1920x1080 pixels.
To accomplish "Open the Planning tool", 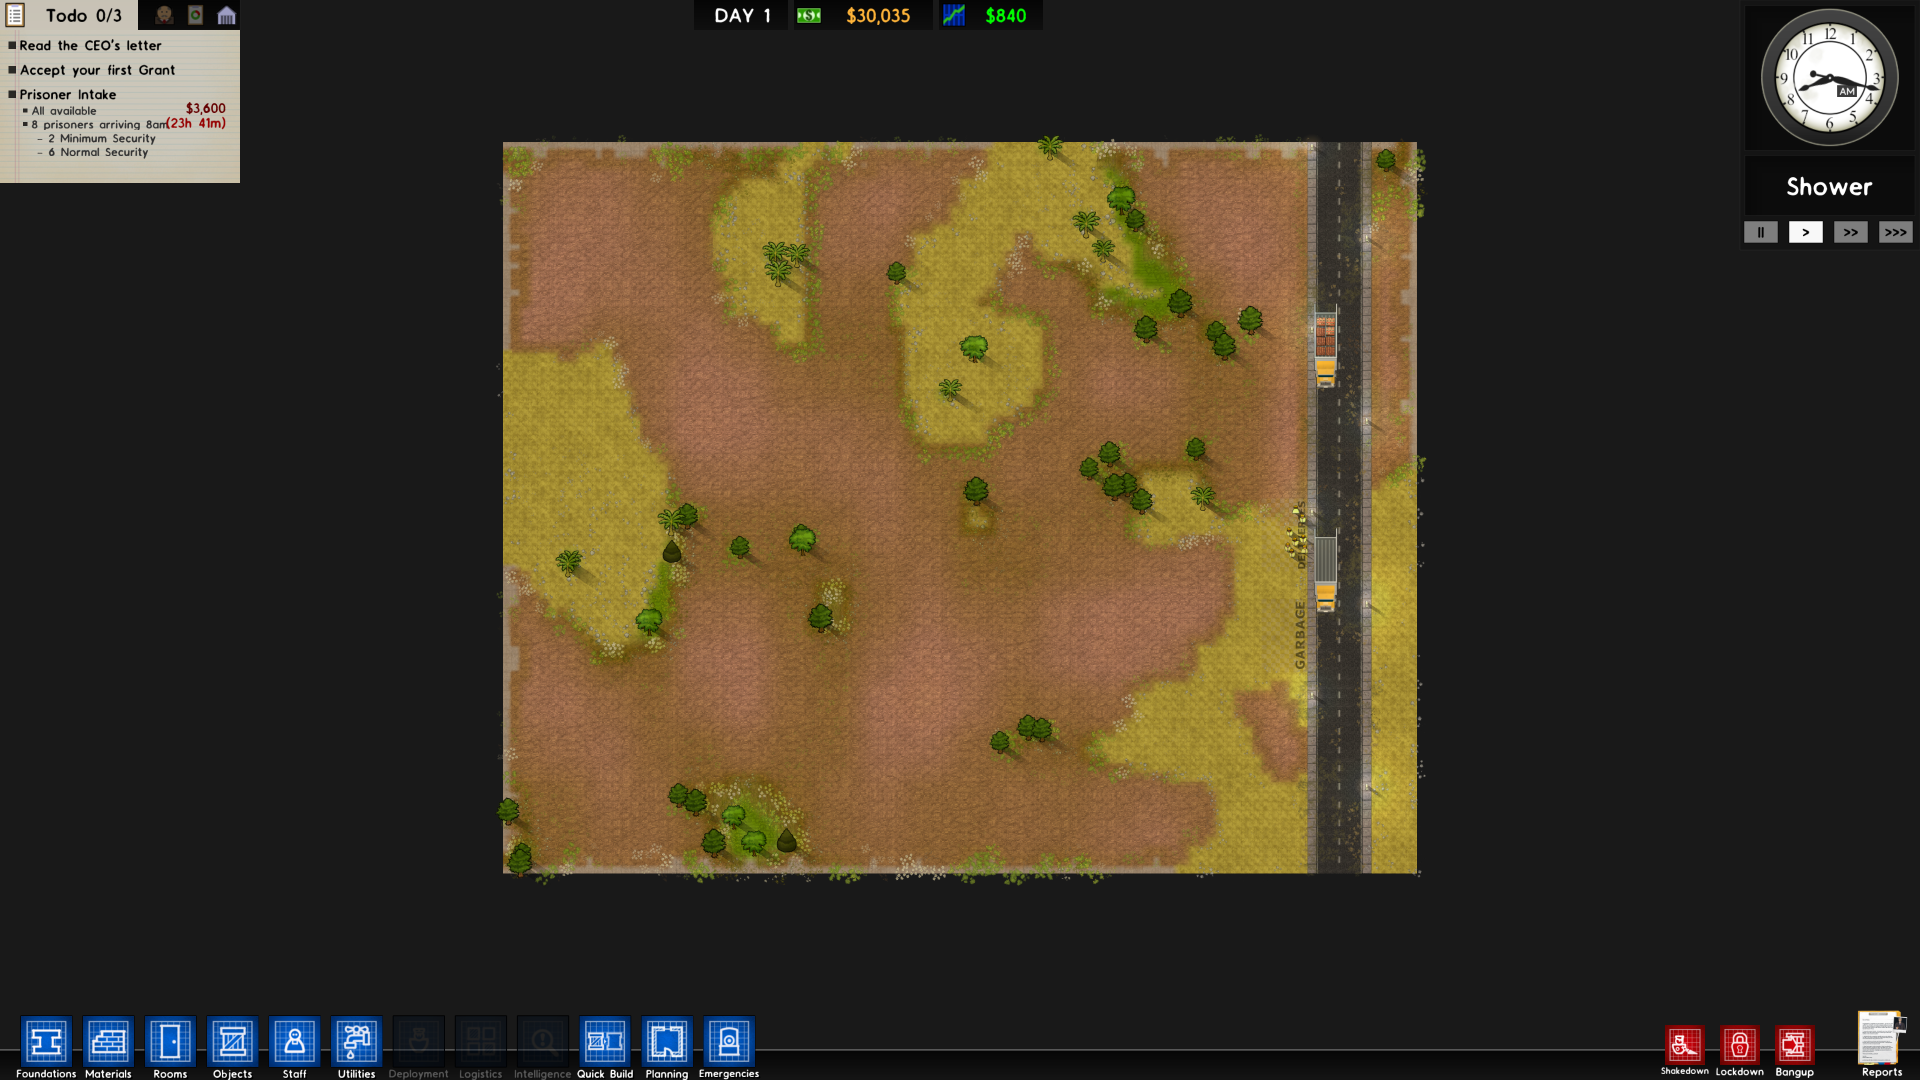I will (x=666, y=1042).
